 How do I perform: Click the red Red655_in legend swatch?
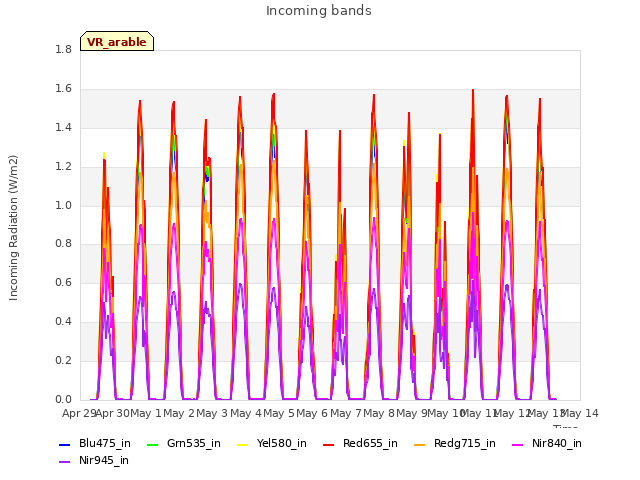(329, 444)
